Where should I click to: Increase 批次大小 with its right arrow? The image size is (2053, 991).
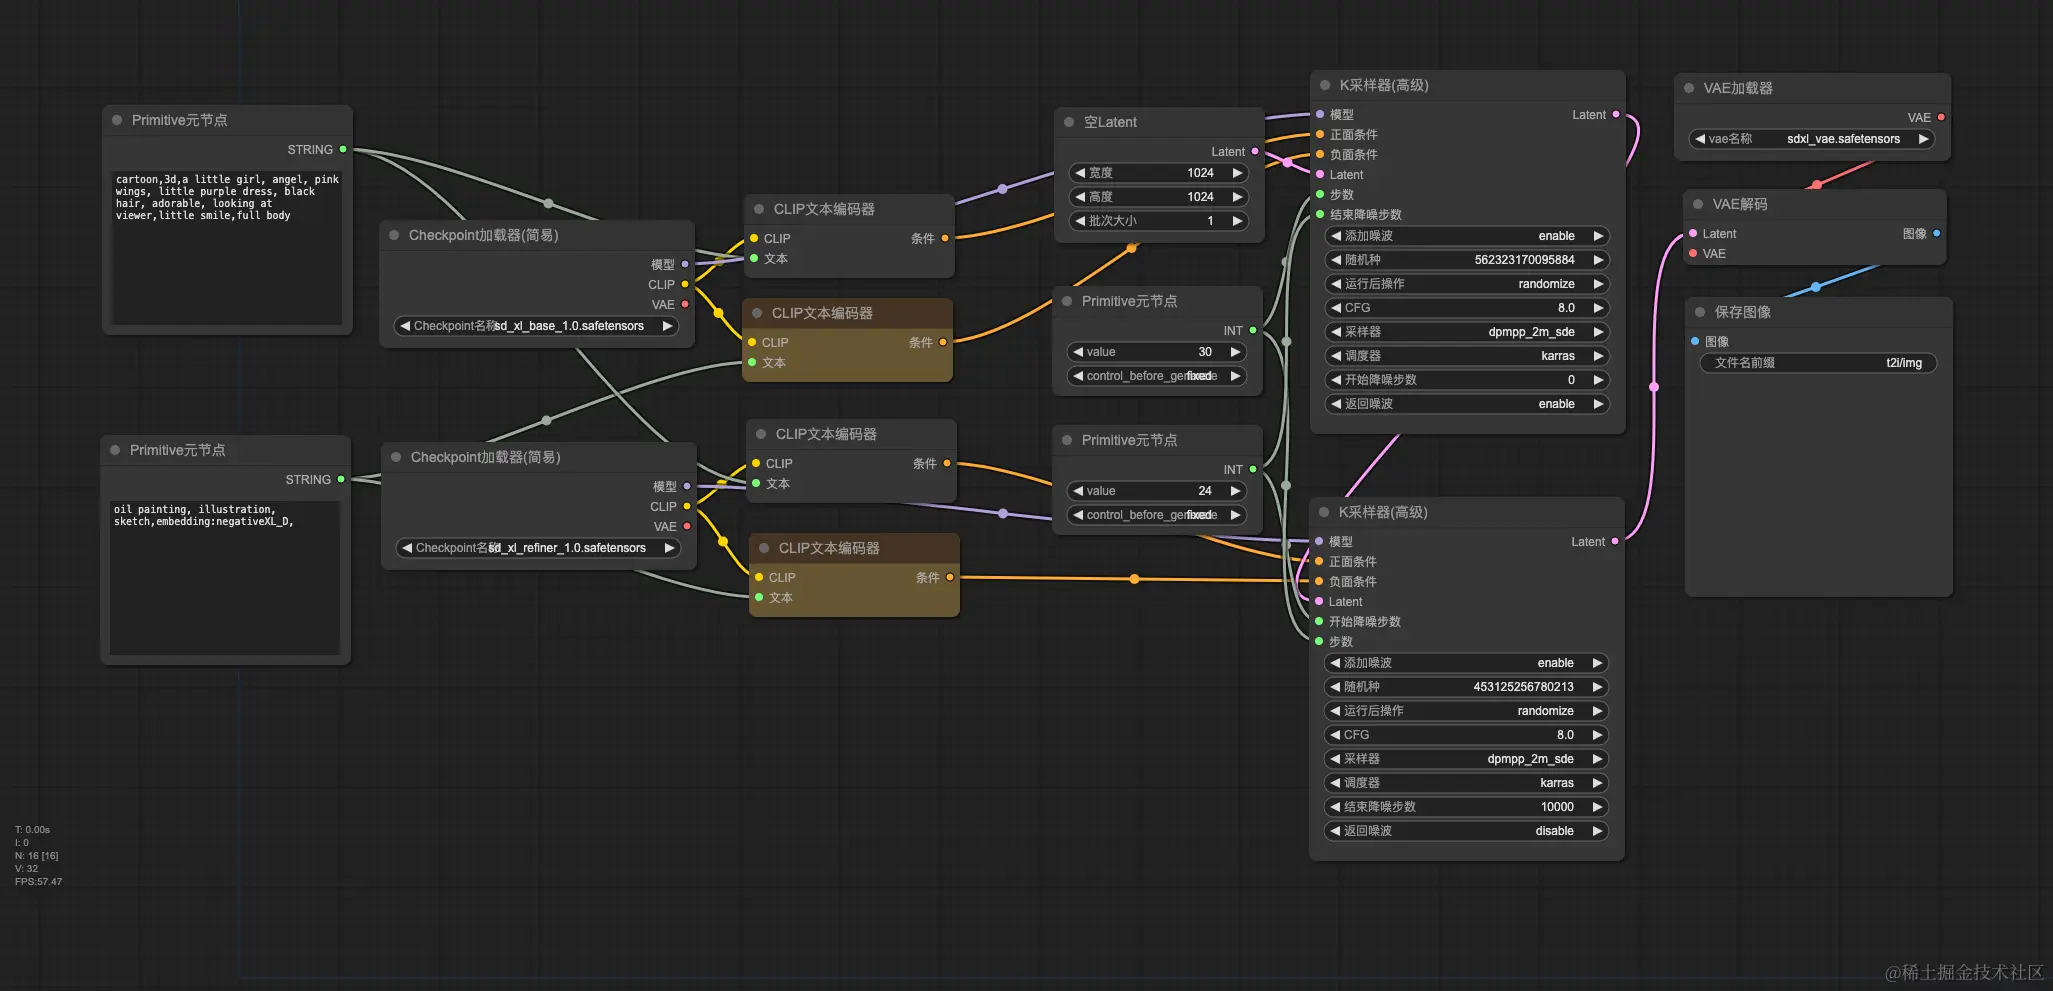click(1238, 221)
